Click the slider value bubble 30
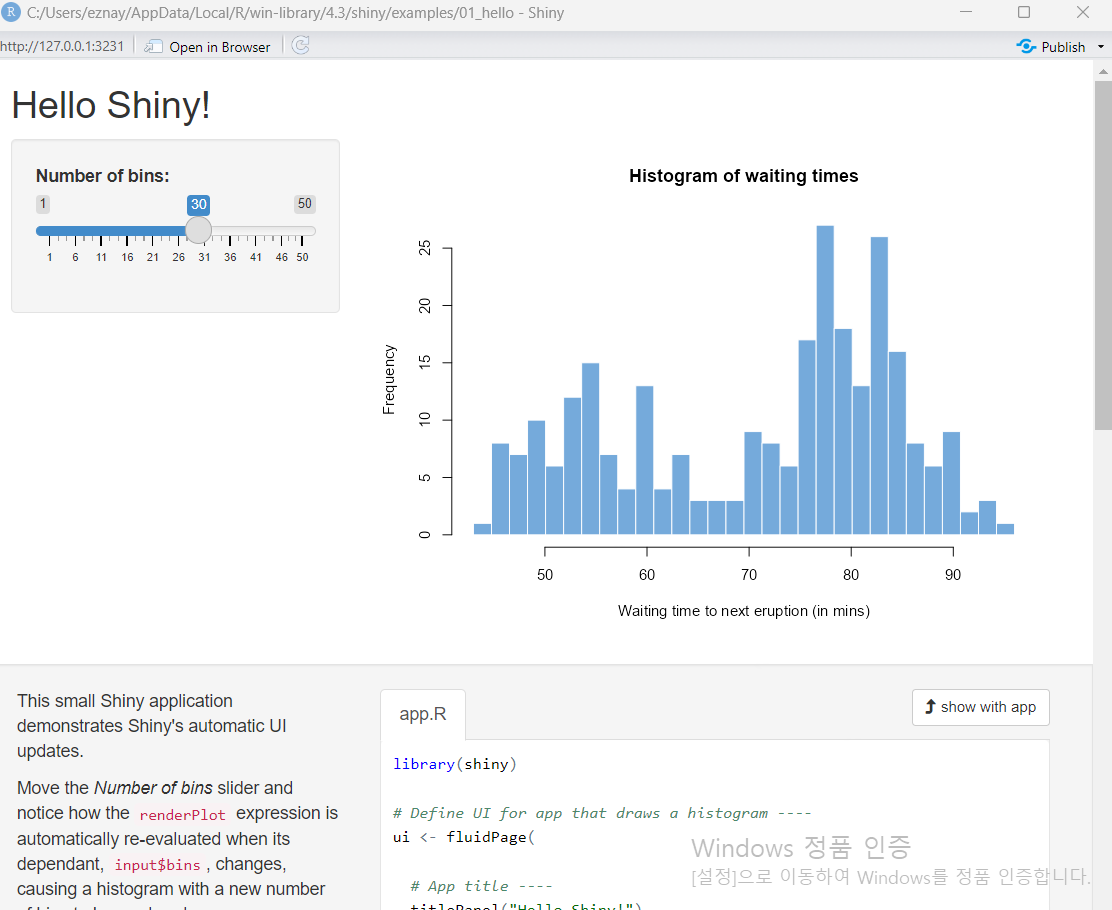Viewport: 1112px width, 910px height. point(199,205)
